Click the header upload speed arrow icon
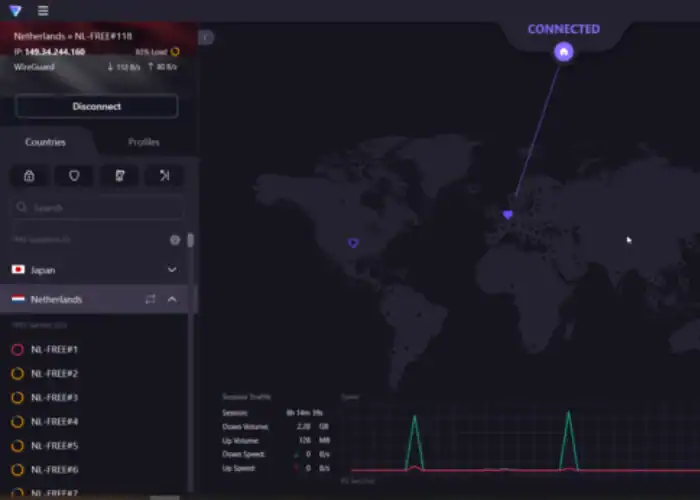 (x=150, y=67)
